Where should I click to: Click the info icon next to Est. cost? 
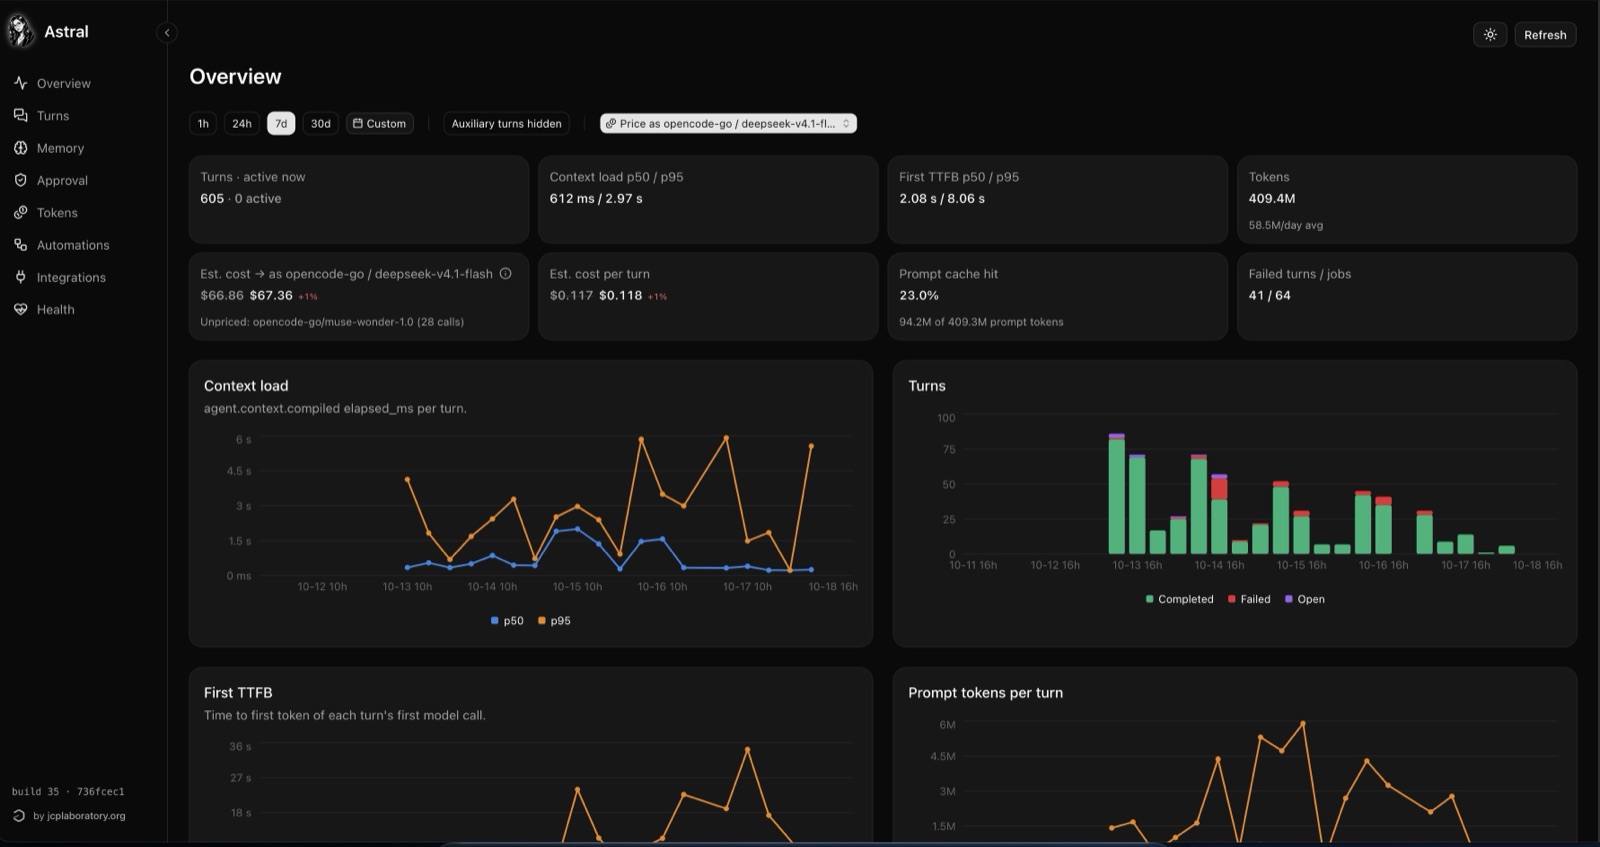pyautogui.click(x=505, y=273)
